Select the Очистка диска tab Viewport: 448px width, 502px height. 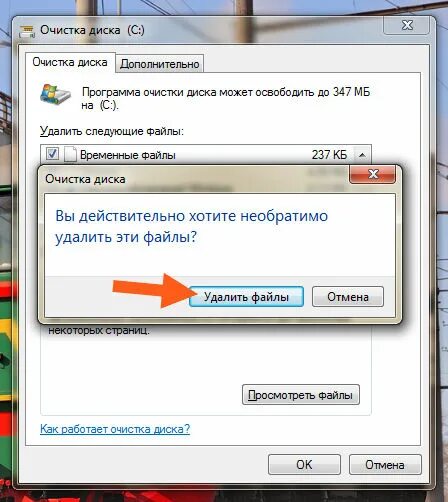pos(70,62)
